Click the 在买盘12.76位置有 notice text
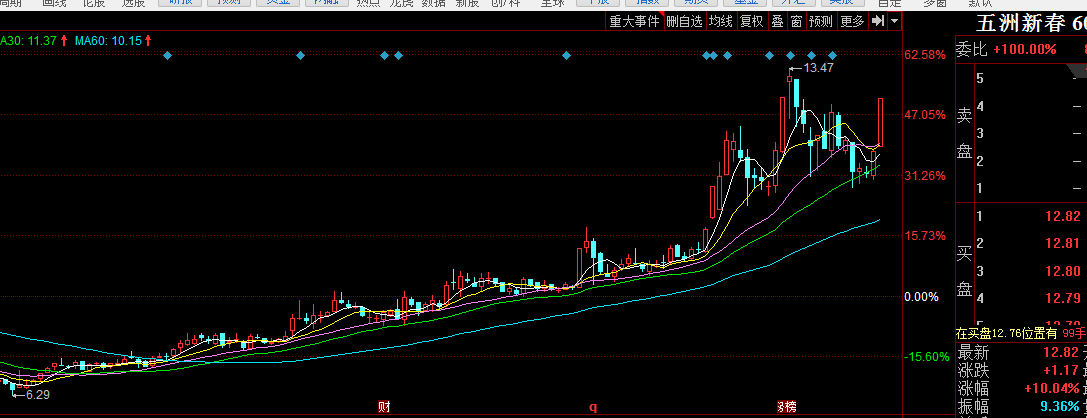 coord(1008,333)
